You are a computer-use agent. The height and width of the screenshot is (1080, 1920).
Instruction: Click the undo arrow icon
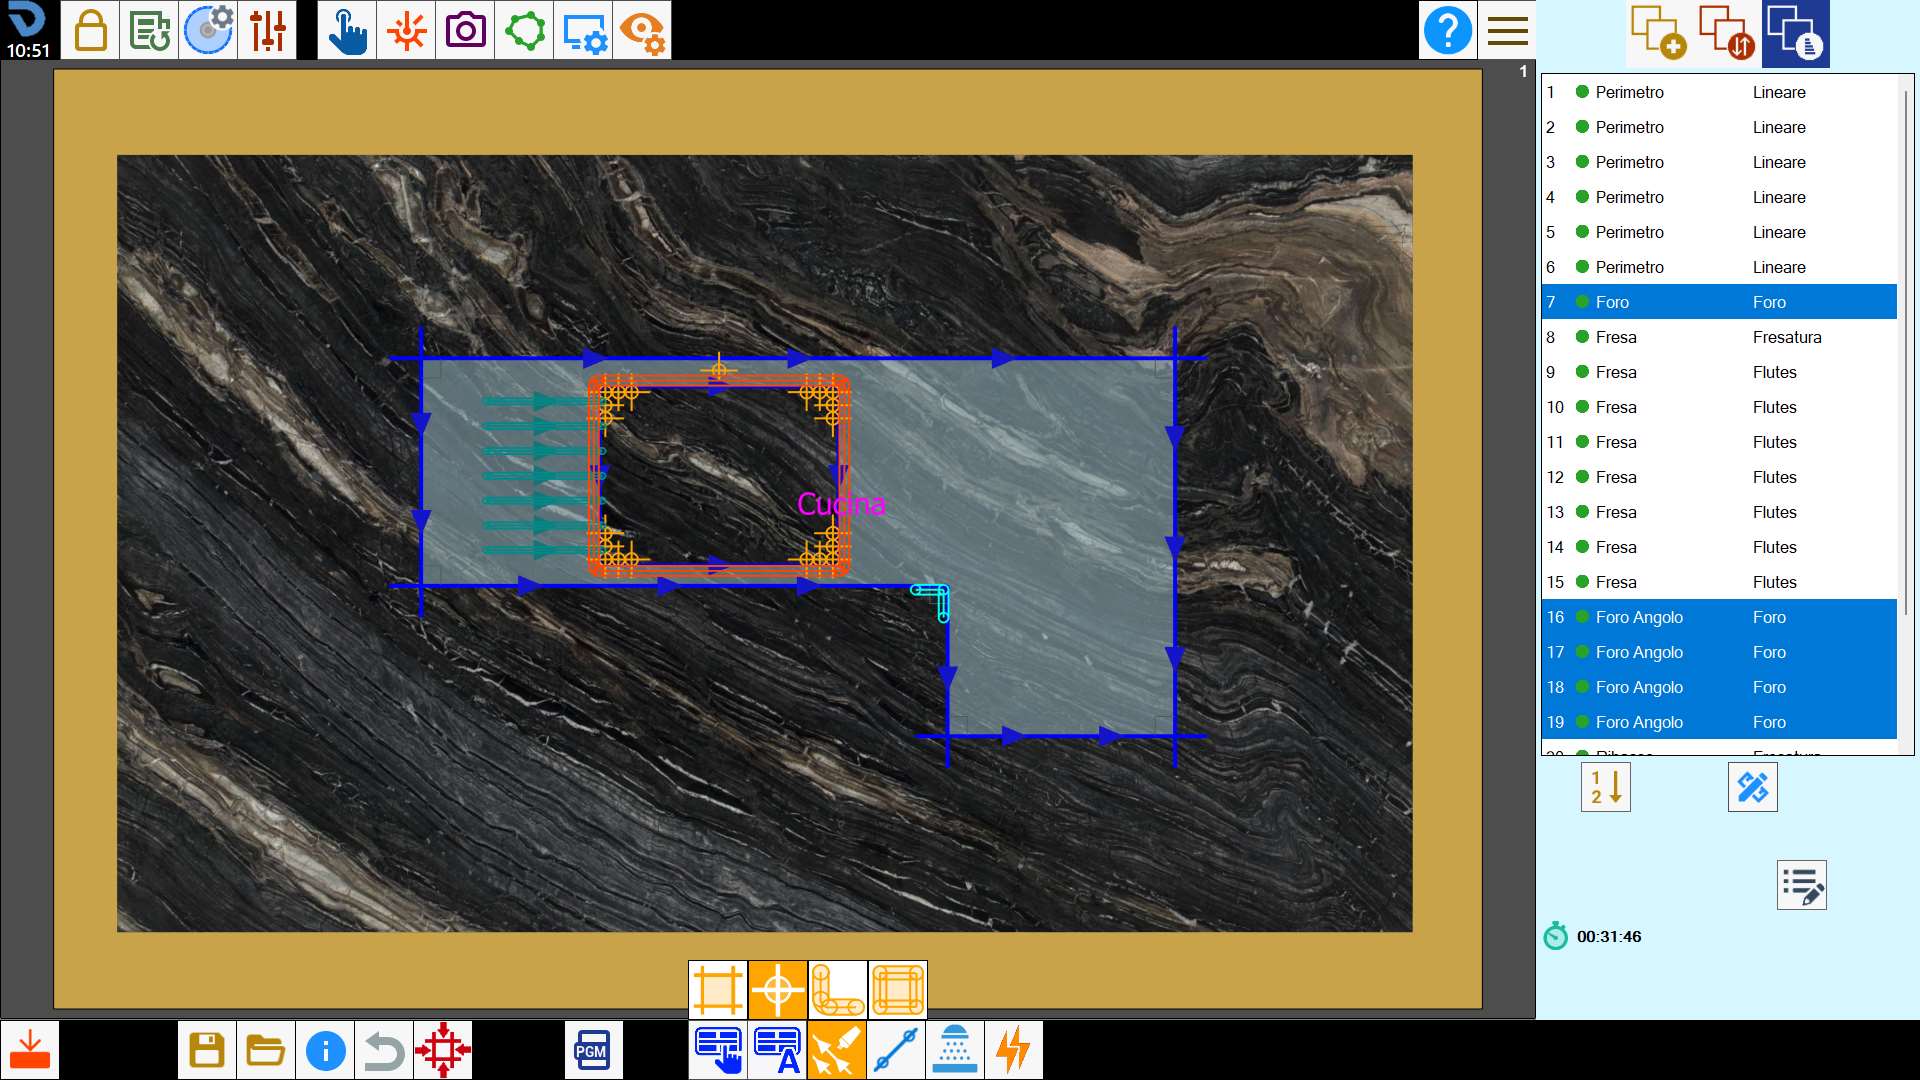click(384, 1050)
